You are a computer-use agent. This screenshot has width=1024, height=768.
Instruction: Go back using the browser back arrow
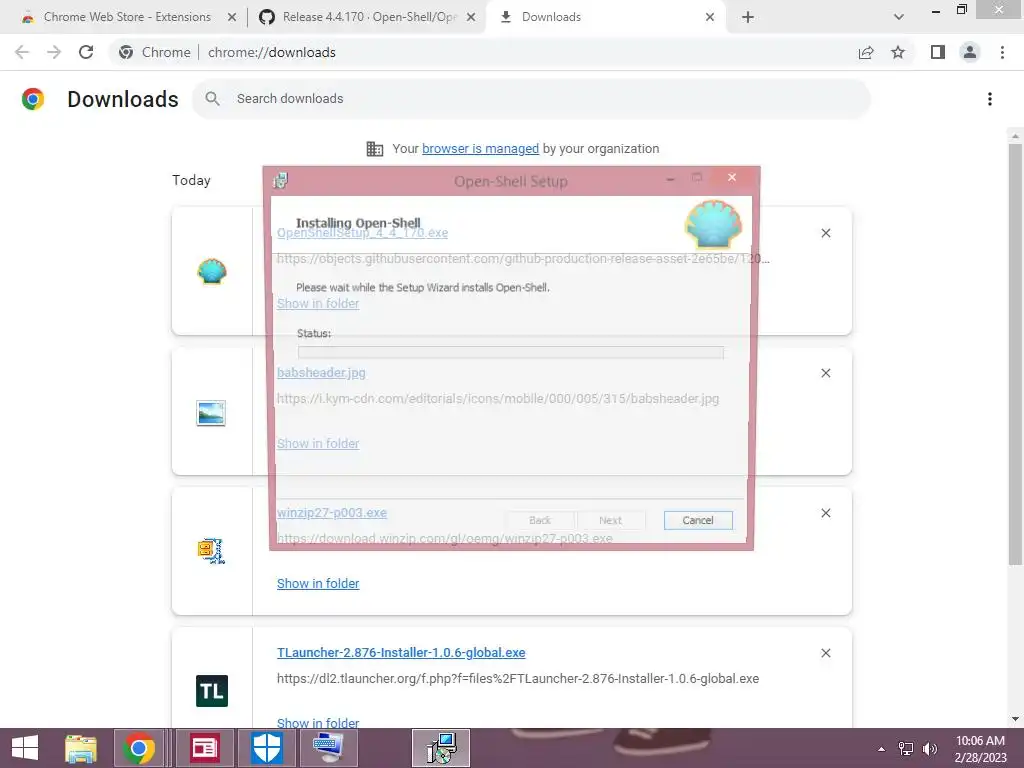[x=22, y=52]
